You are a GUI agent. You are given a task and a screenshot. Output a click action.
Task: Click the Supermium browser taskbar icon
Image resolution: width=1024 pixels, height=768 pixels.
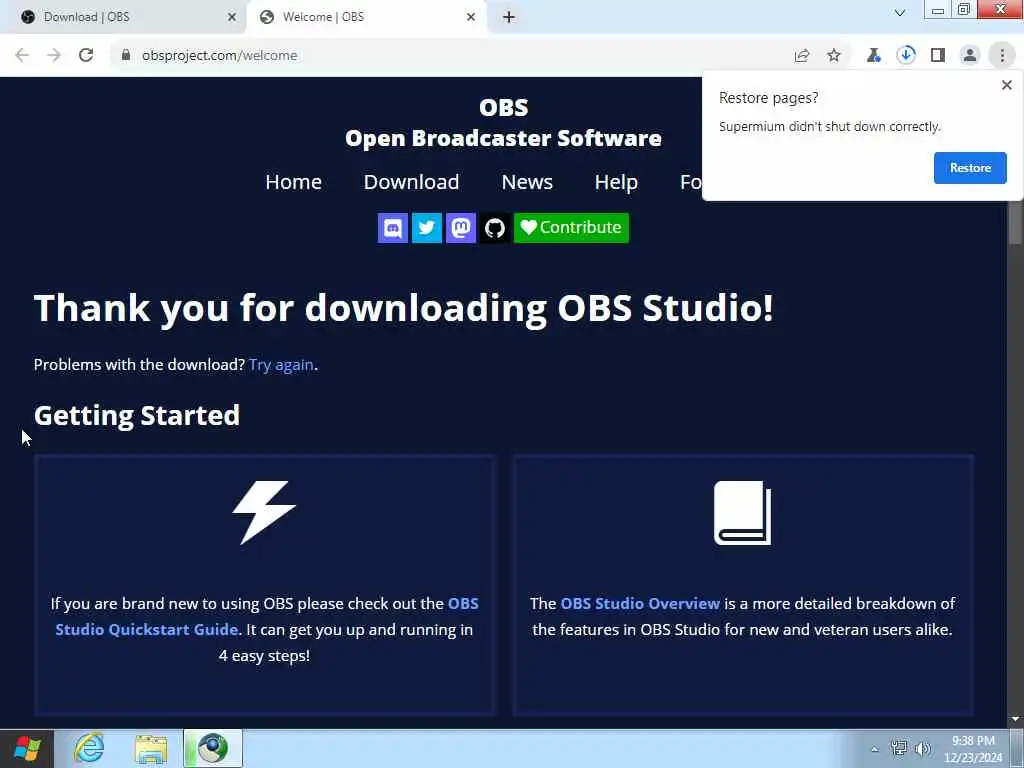[x=213, y=748]
